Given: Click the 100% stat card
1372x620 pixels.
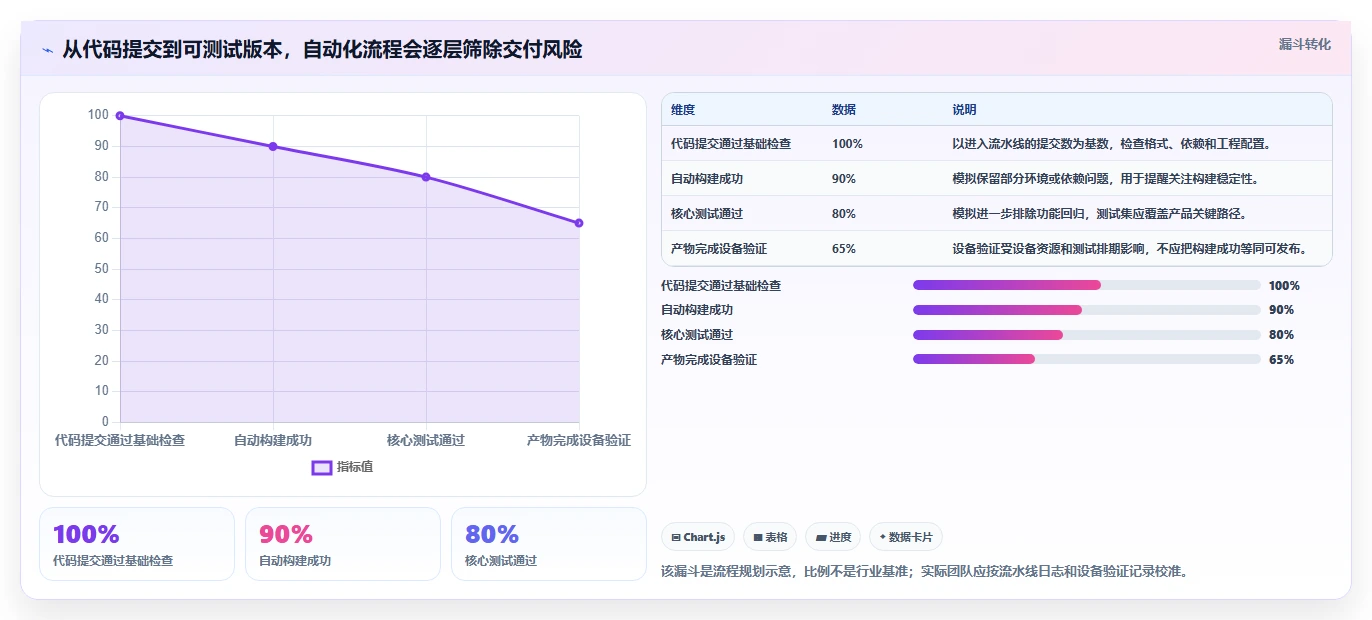Looking at the screenshot, I should (137, 544).
